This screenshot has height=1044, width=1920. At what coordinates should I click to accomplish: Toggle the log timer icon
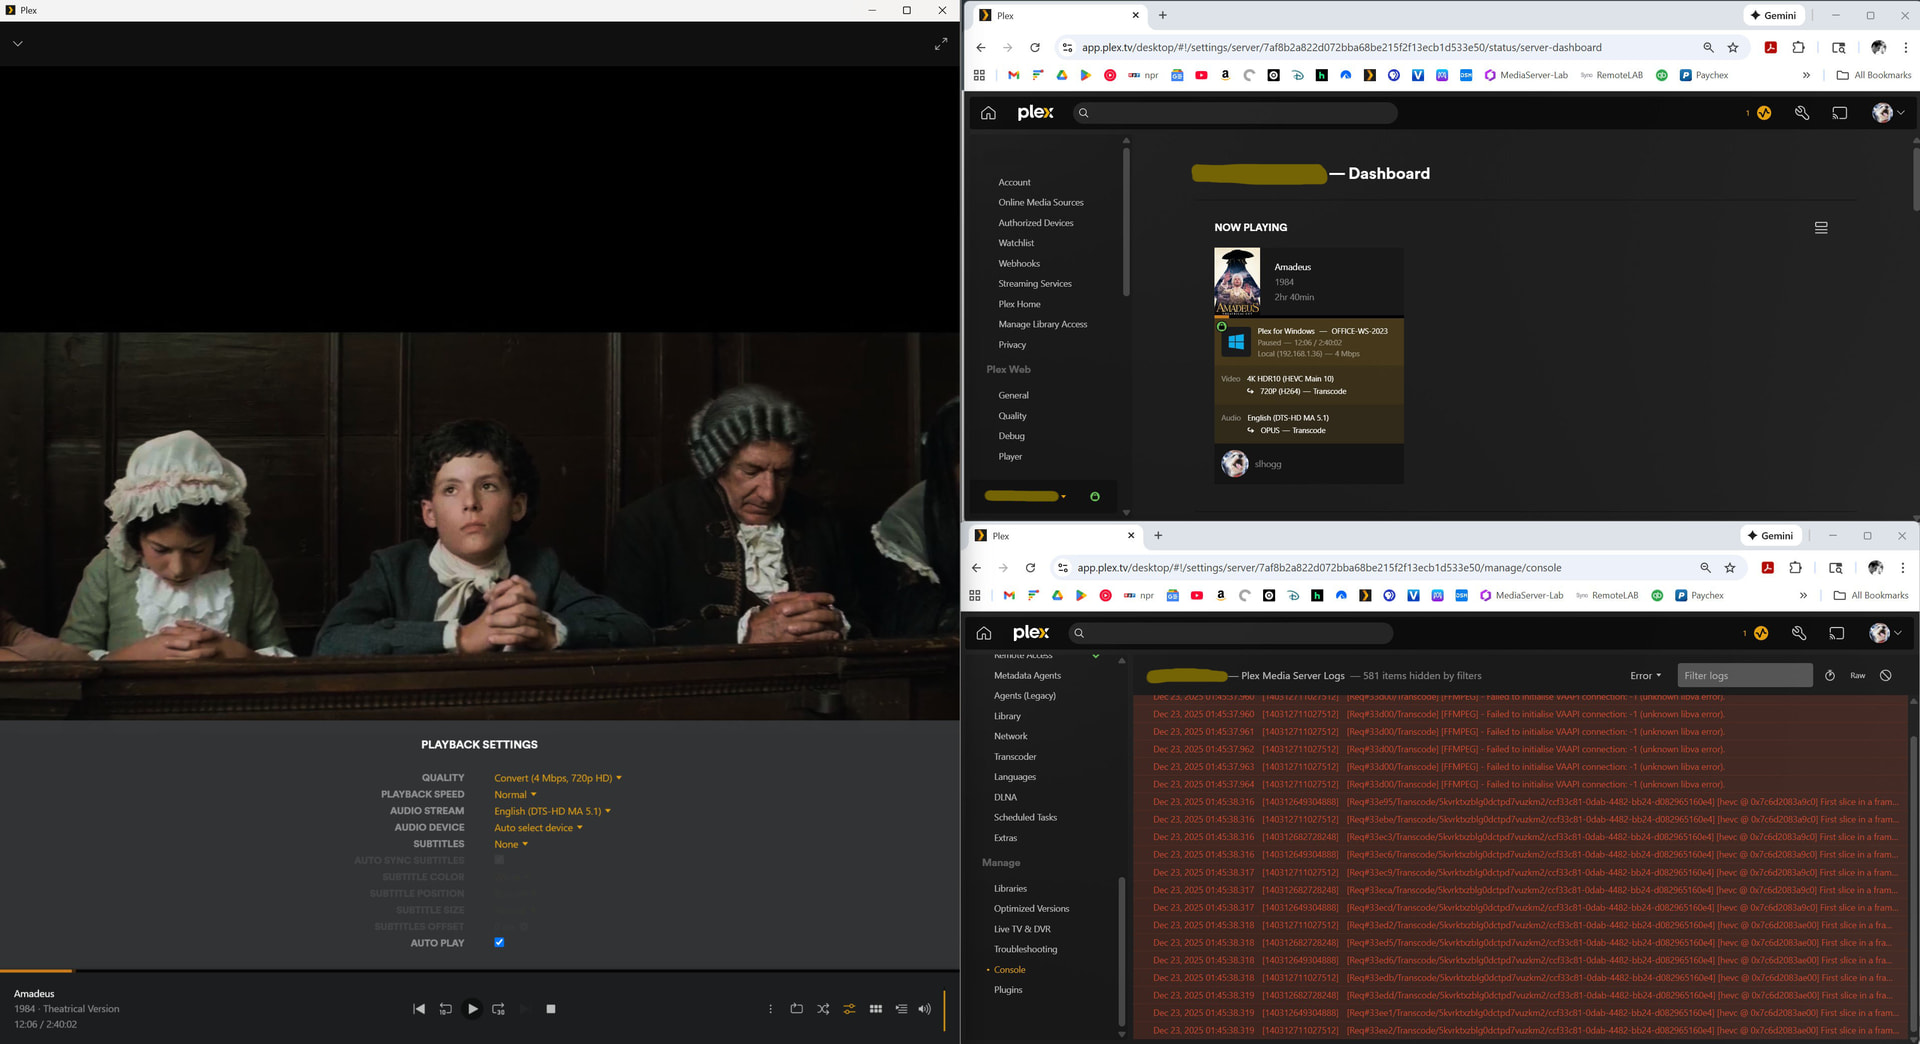point(1830,676)
